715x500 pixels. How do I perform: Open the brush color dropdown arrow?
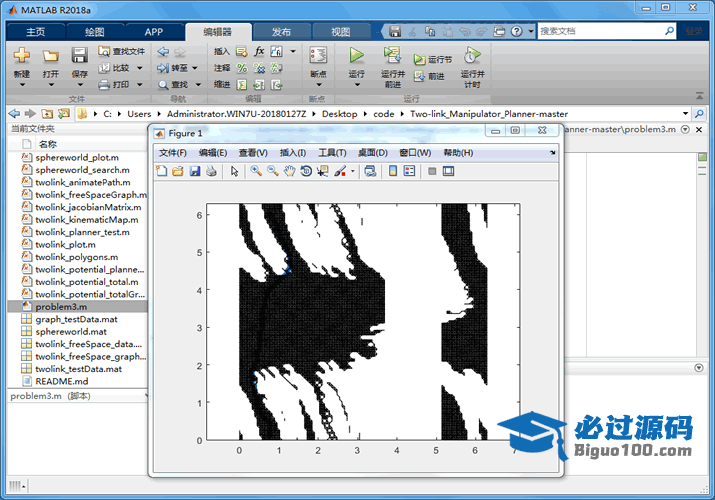pyautogui.click(x=352, y=172)
